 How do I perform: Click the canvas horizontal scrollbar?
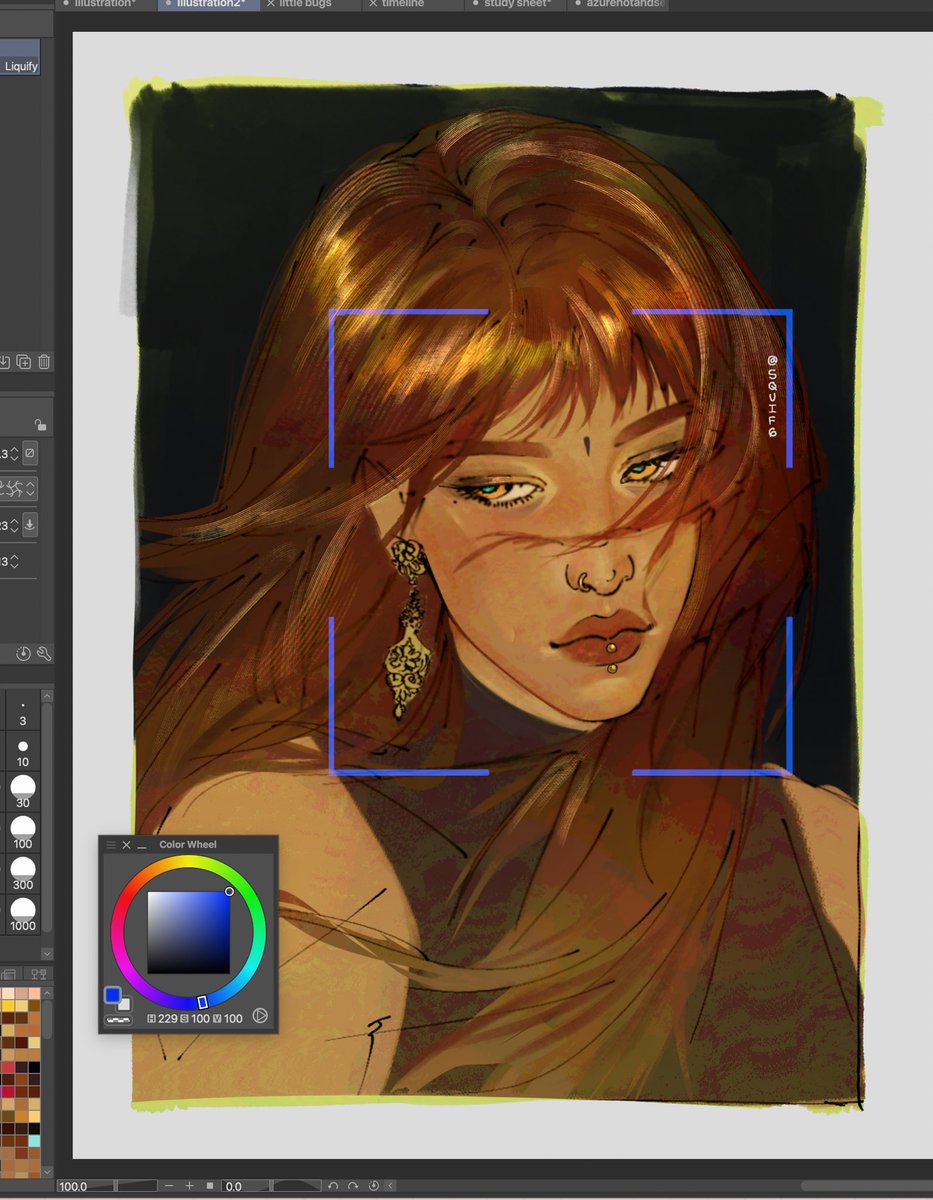coord(866,1186)
